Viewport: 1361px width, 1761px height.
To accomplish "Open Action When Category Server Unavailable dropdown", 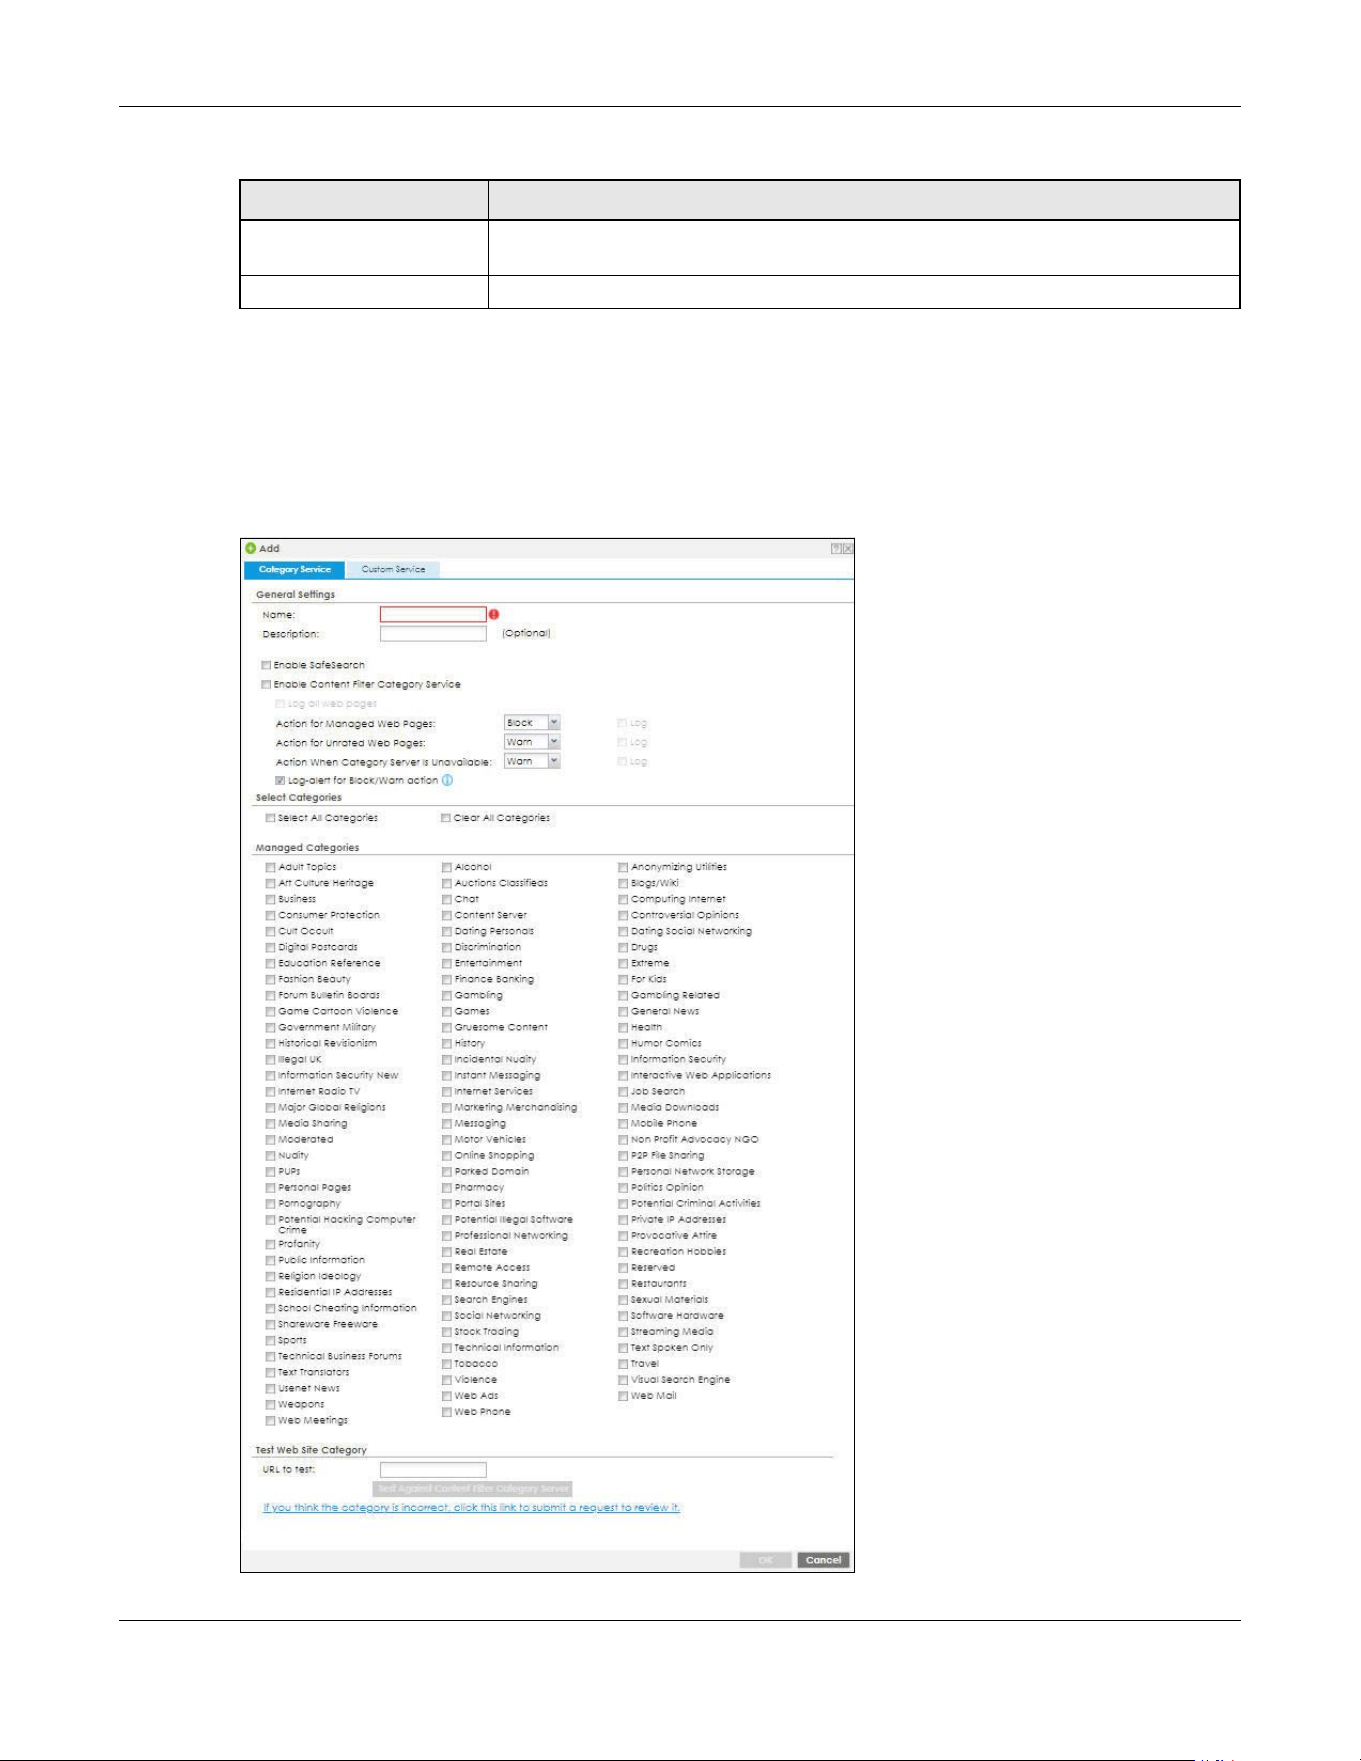I will coord(532,761).
